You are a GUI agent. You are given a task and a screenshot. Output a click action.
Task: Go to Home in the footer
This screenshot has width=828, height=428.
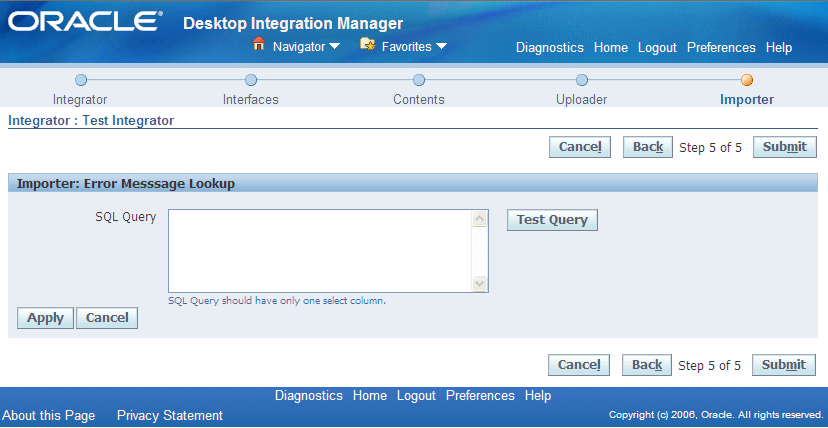(x=370, y=396)
